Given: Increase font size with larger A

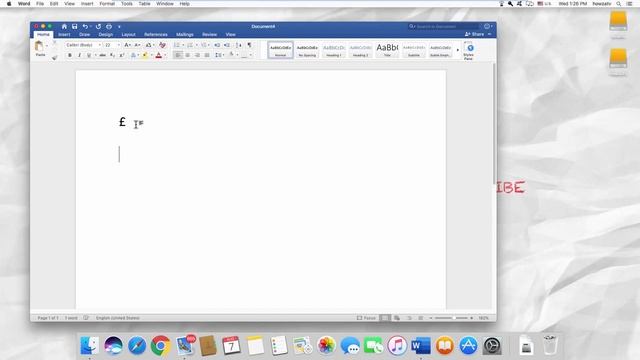Looking at the screenshot, I should coord(127,45).
